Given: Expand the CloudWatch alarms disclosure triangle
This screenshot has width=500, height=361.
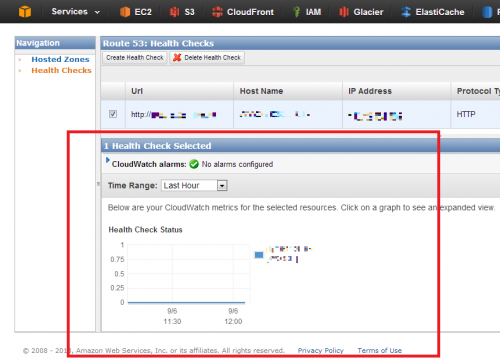Looking at the screenshot, I should (108, 160).
